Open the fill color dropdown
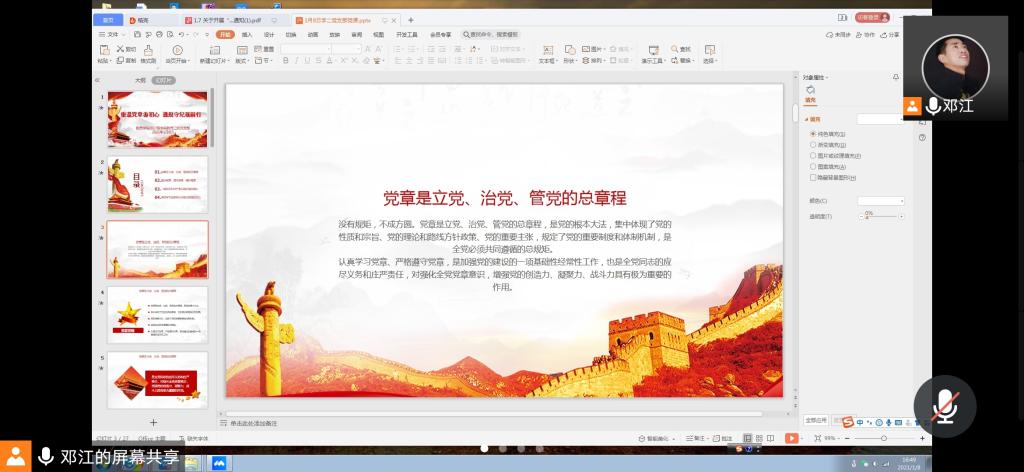 (881, 201)
